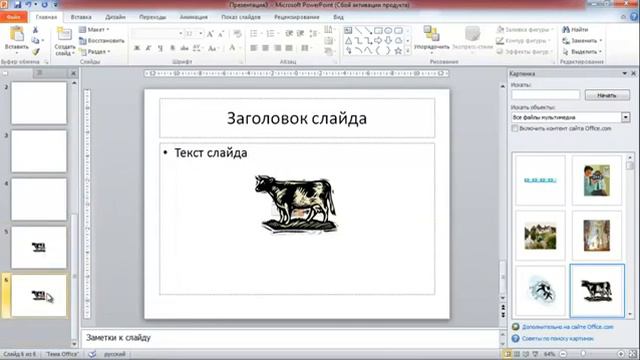Open the font name dropdown arrow
The image size is (640, 360).
tap(180, 33)
